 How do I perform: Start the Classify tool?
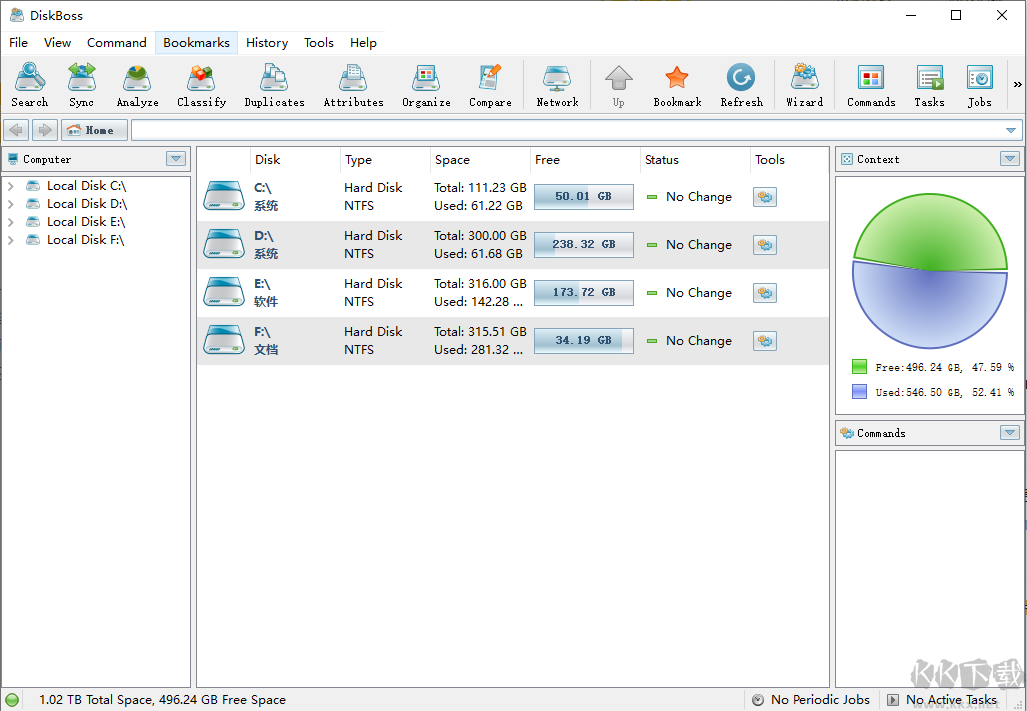201,85
